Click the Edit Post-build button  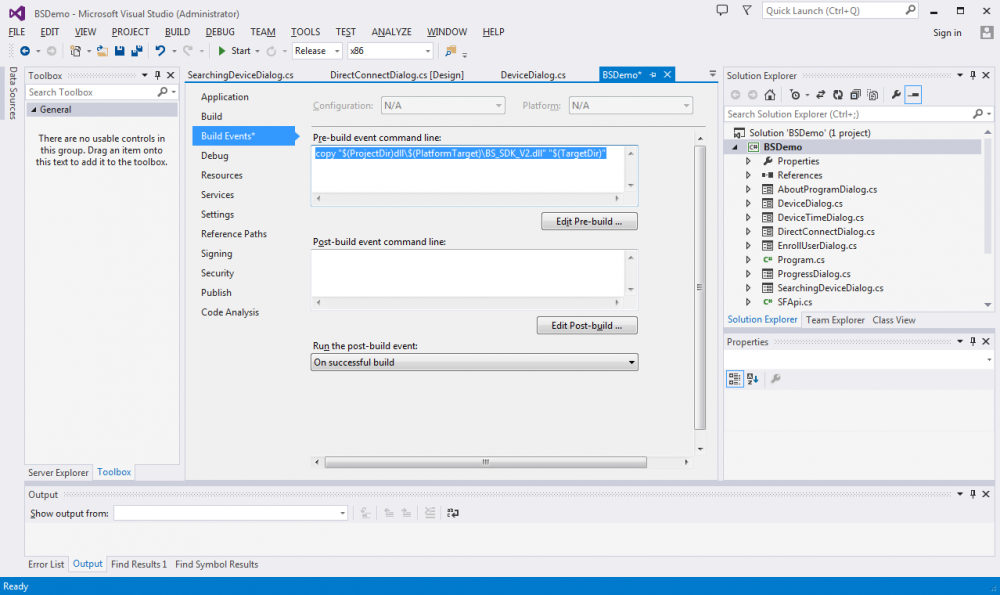pyautogui.click(x=587, y=325)
